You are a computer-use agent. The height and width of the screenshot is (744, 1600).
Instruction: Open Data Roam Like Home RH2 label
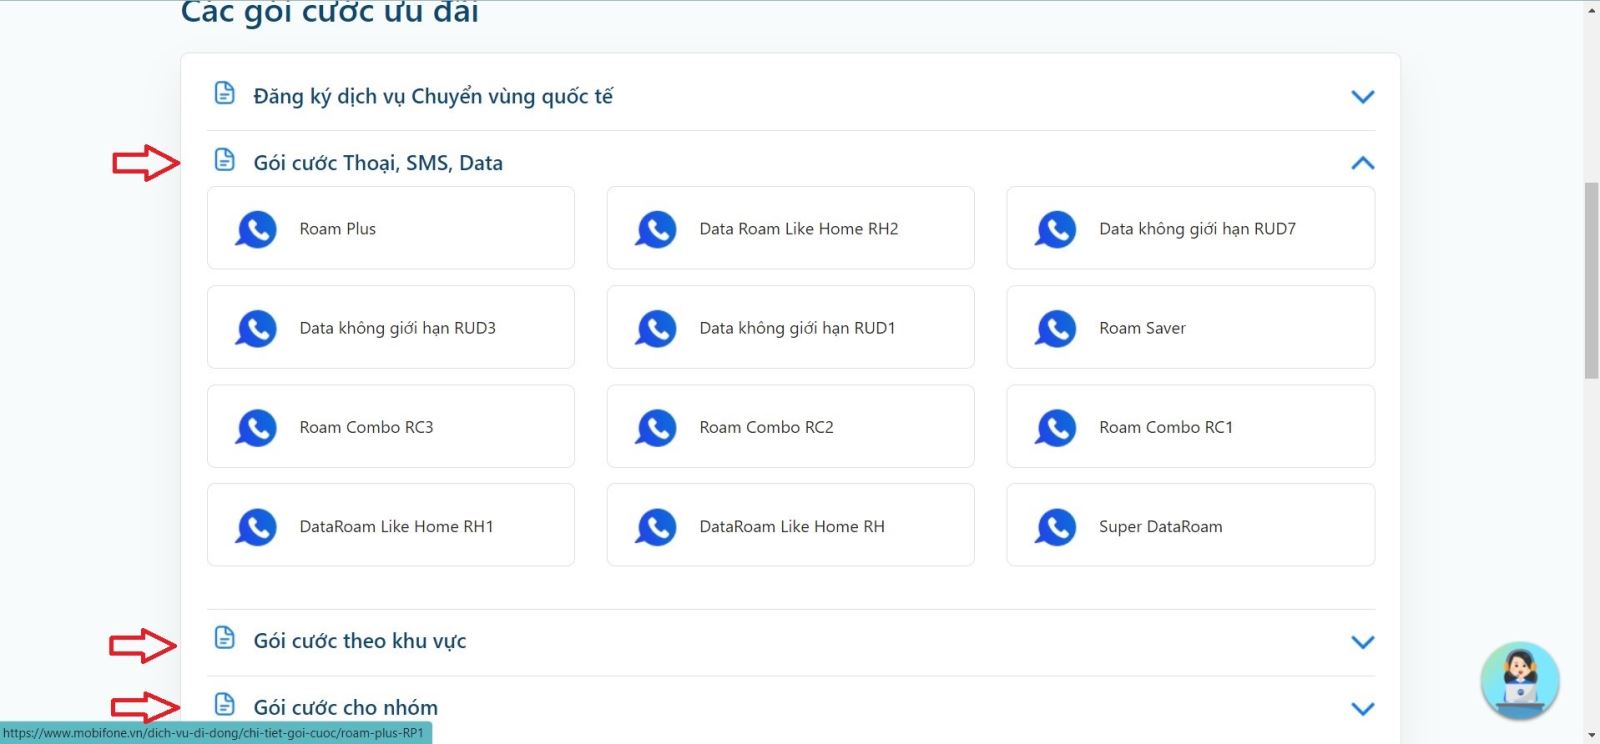click(799, 229)
